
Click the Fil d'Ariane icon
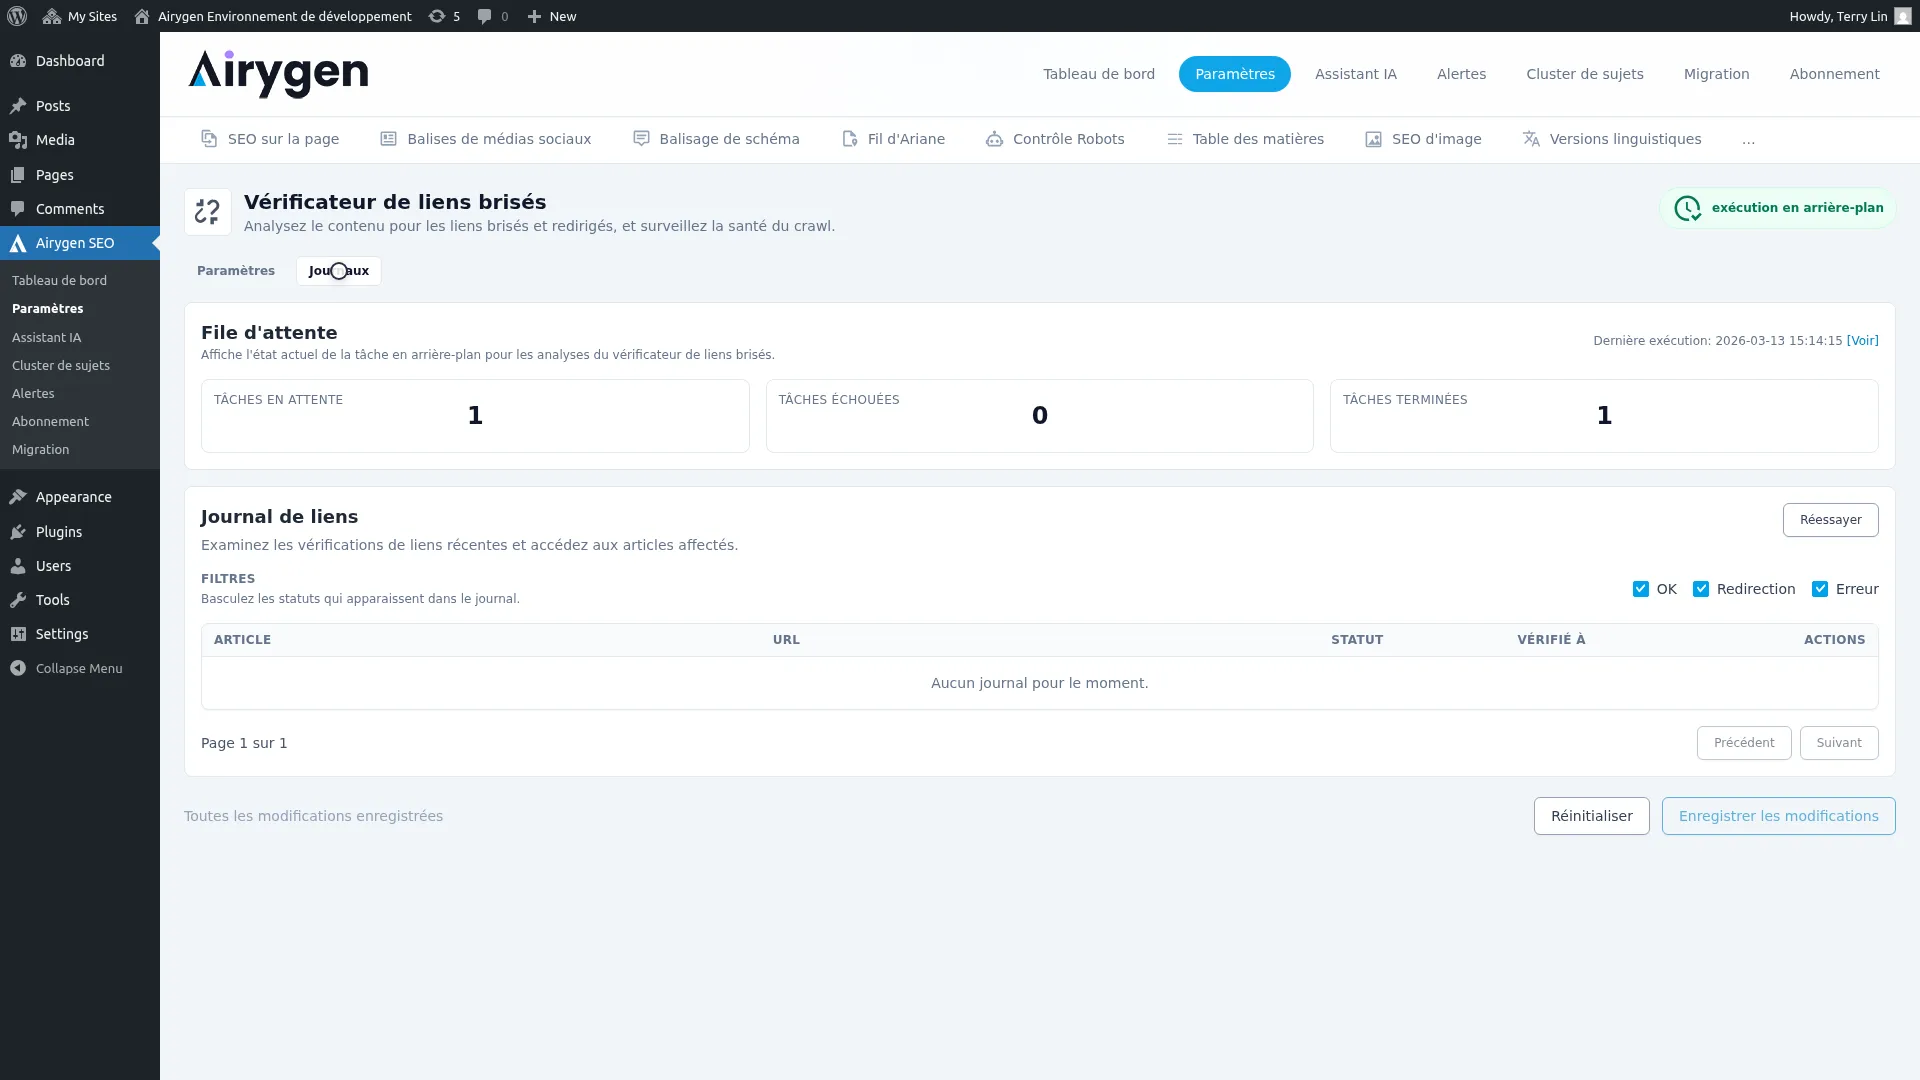849,139
